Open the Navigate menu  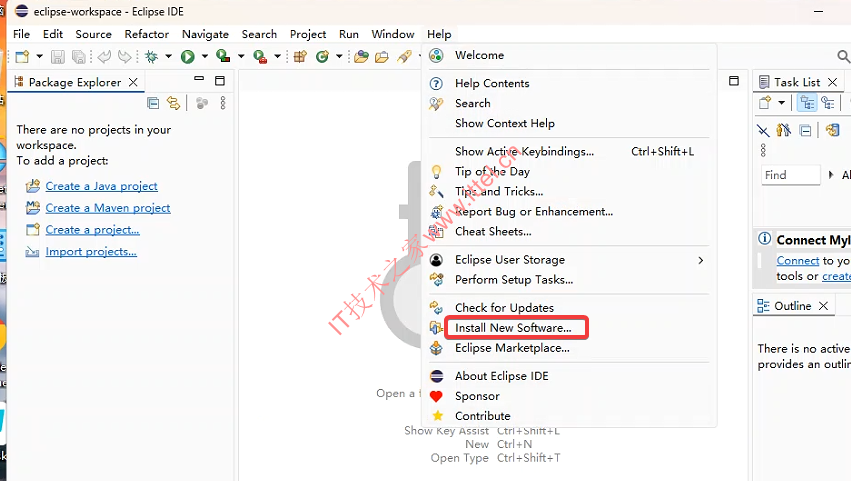coord(205,34)
